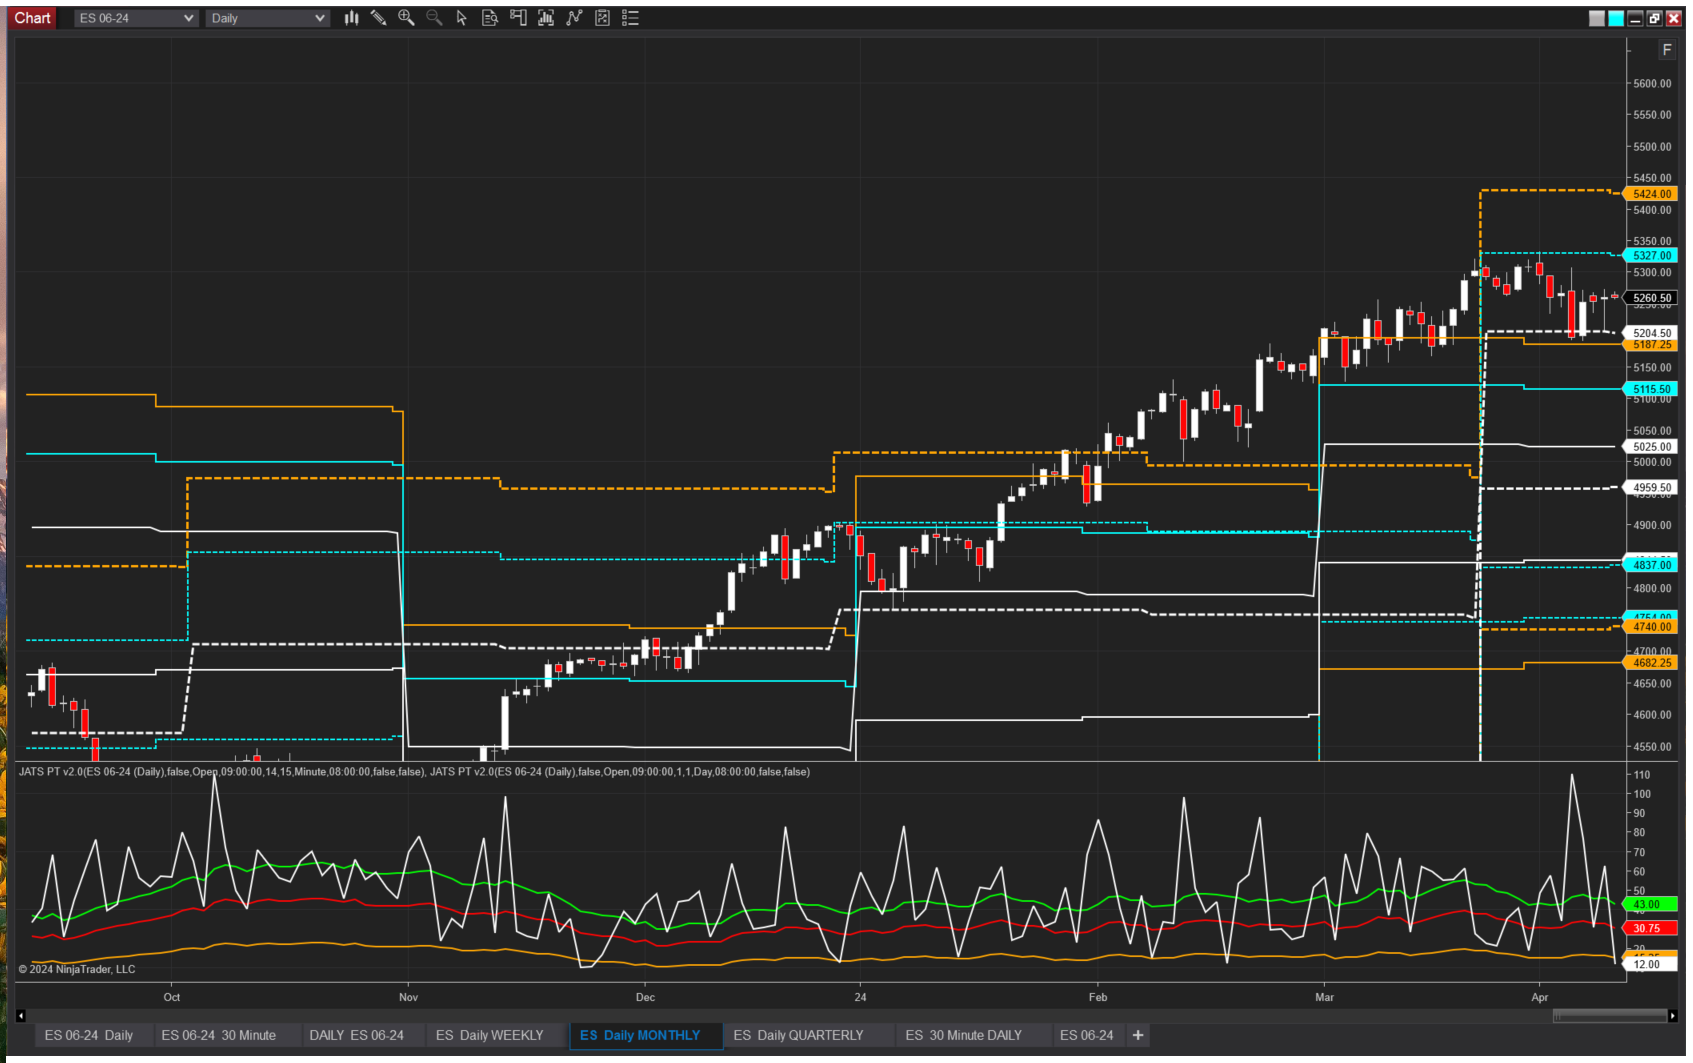Activate the cursor pointer tool
Screen dimensions: 1693x1063
pos(461,17)
